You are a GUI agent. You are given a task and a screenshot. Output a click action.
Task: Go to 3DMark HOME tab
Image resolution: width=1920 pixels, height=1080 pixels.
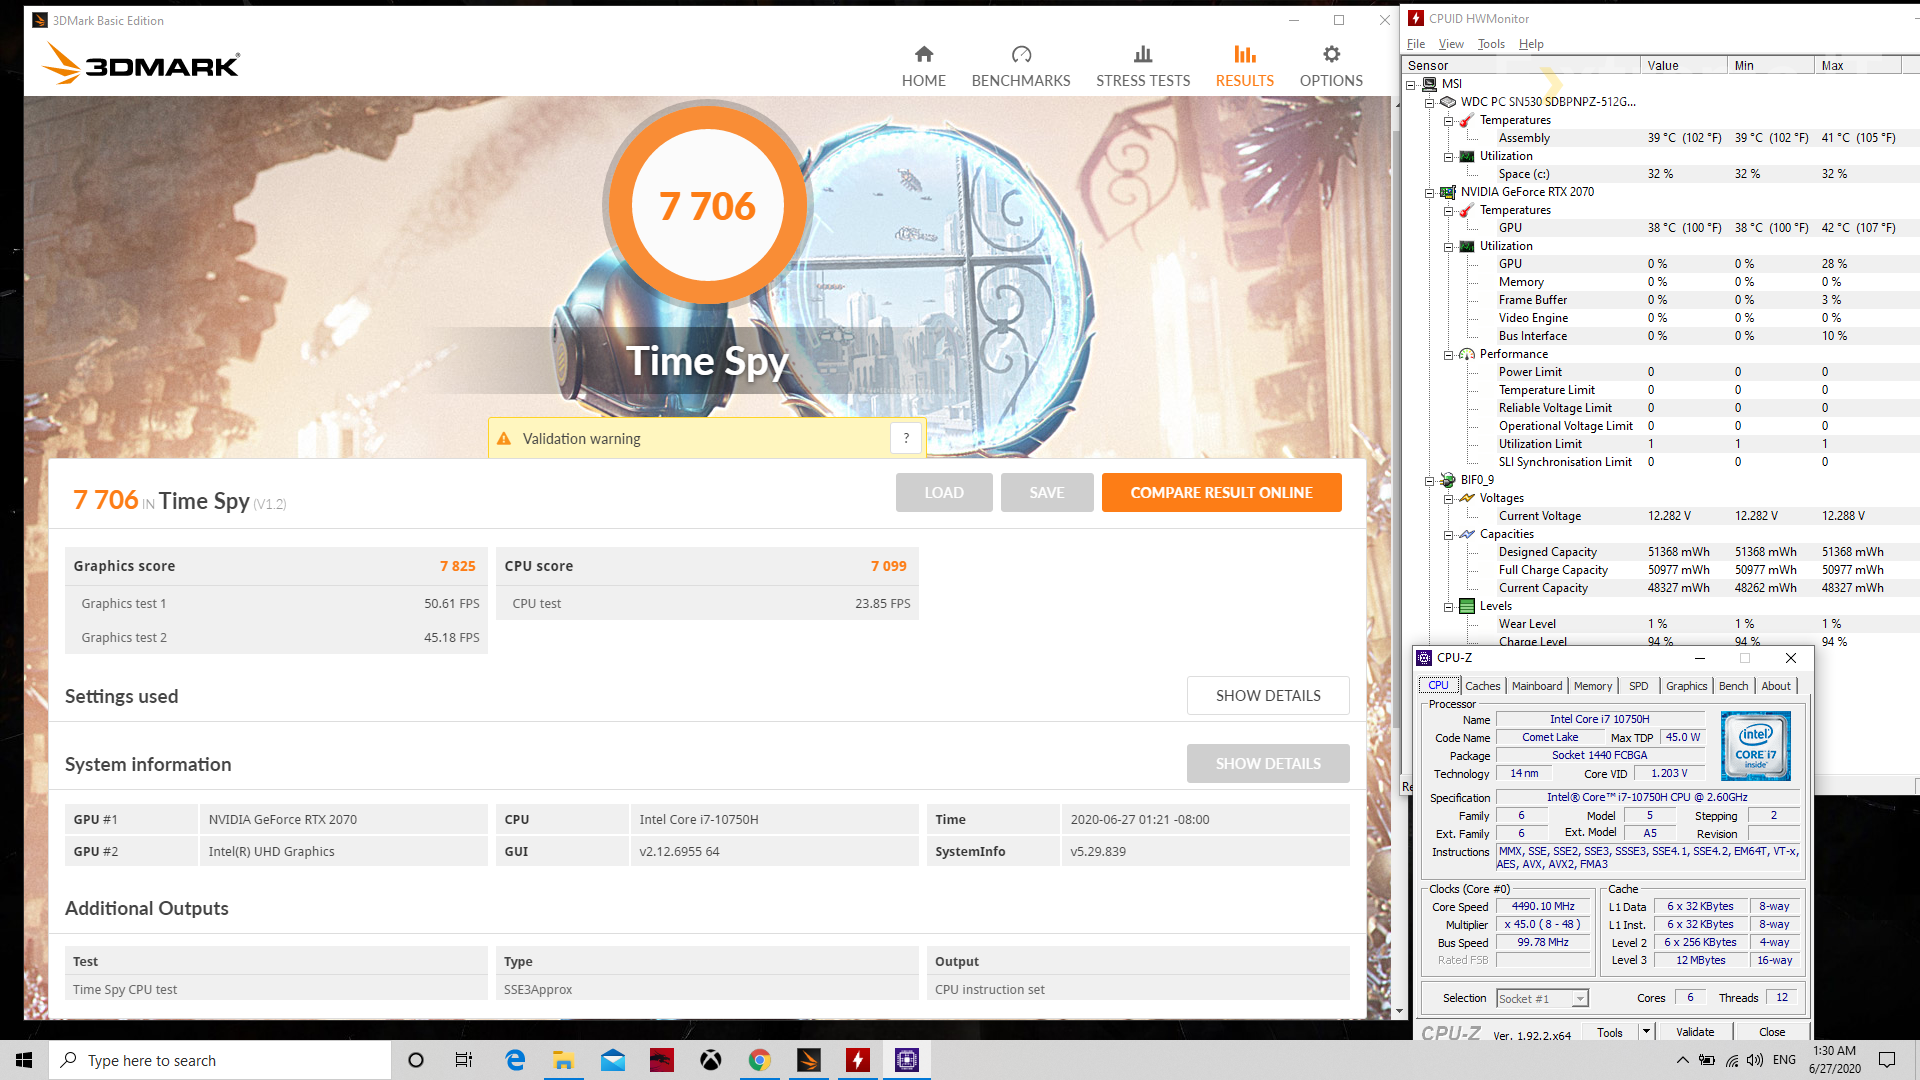[x=923, y=67]
